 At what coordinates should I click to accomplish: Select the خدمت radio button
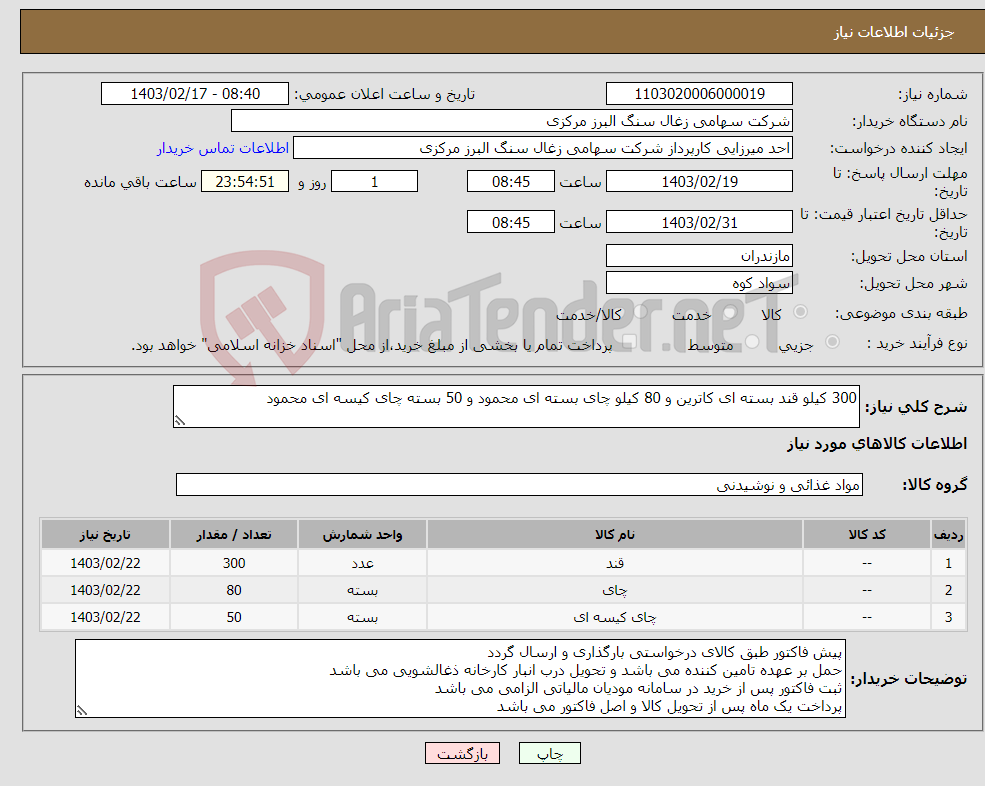(730, 312)
